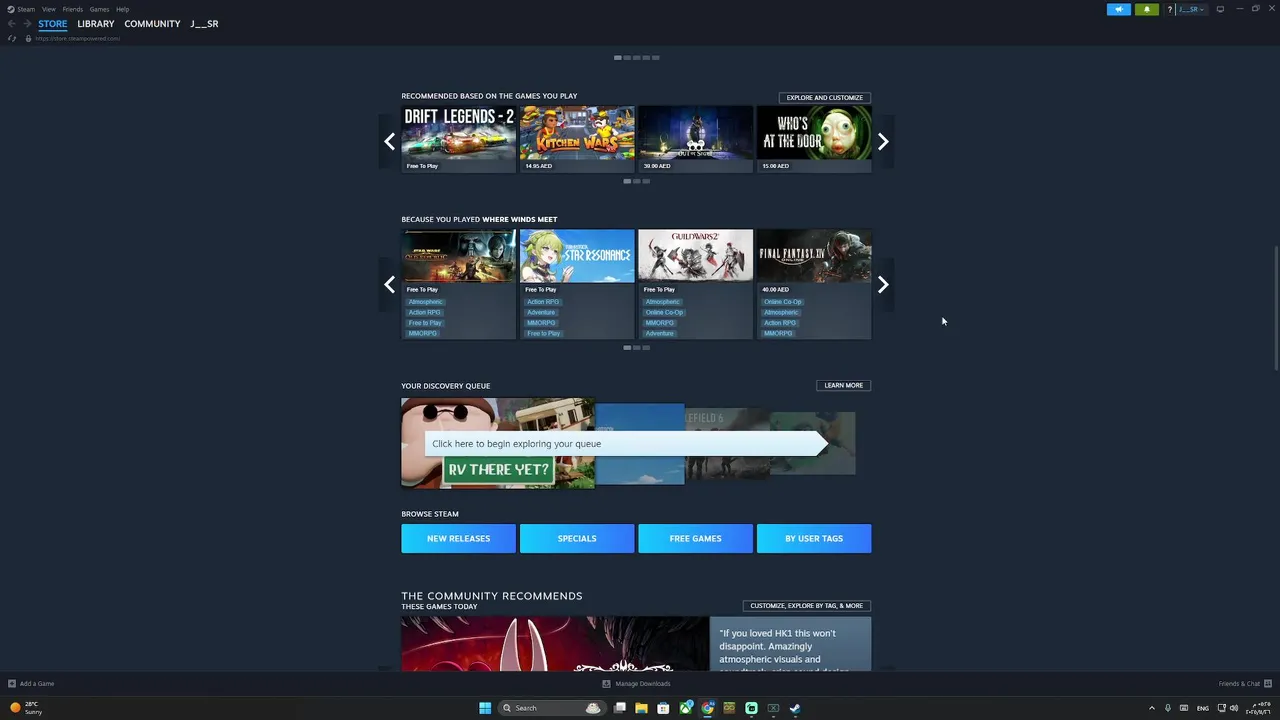Open the Windows Start menu

(x=485, y=708)
